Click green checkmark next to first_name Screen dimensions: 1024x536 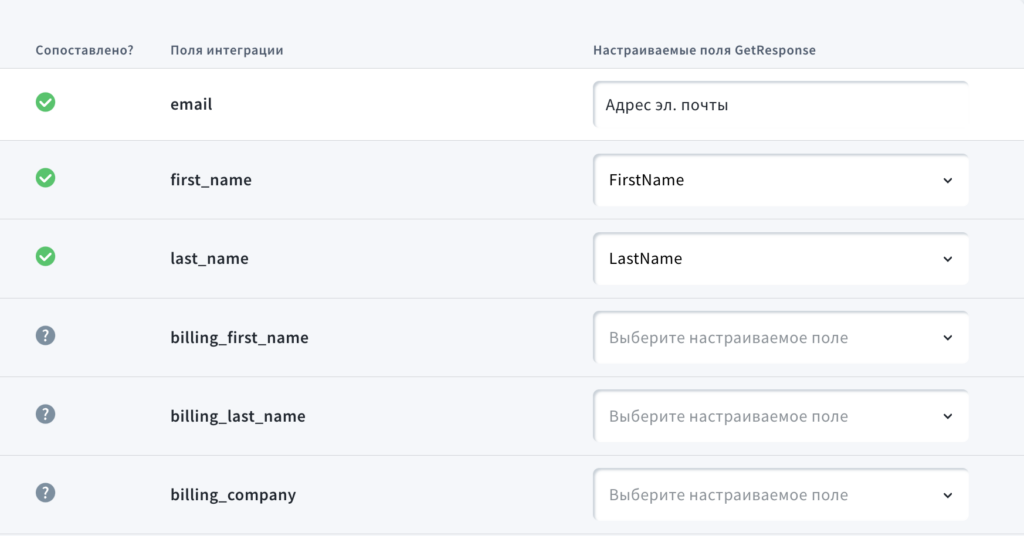[x=45, y=178]
